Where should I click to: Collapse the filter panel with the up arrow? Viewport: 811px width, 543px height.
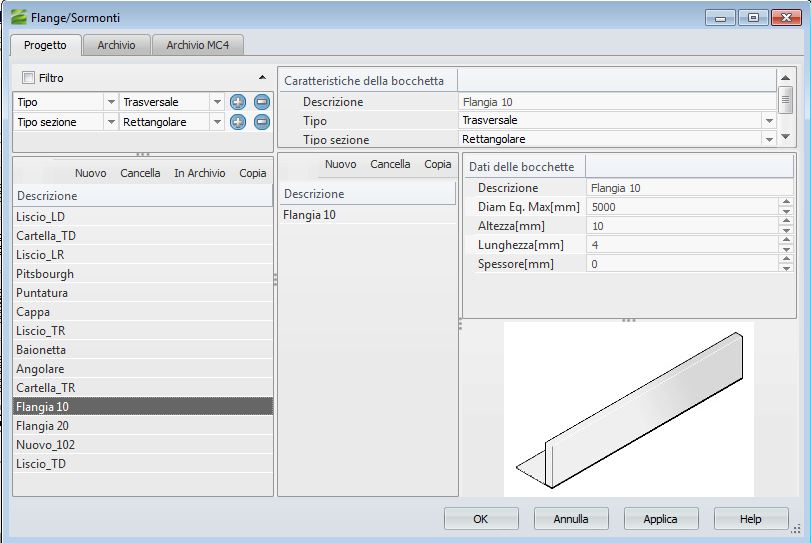tap(262, 78)
